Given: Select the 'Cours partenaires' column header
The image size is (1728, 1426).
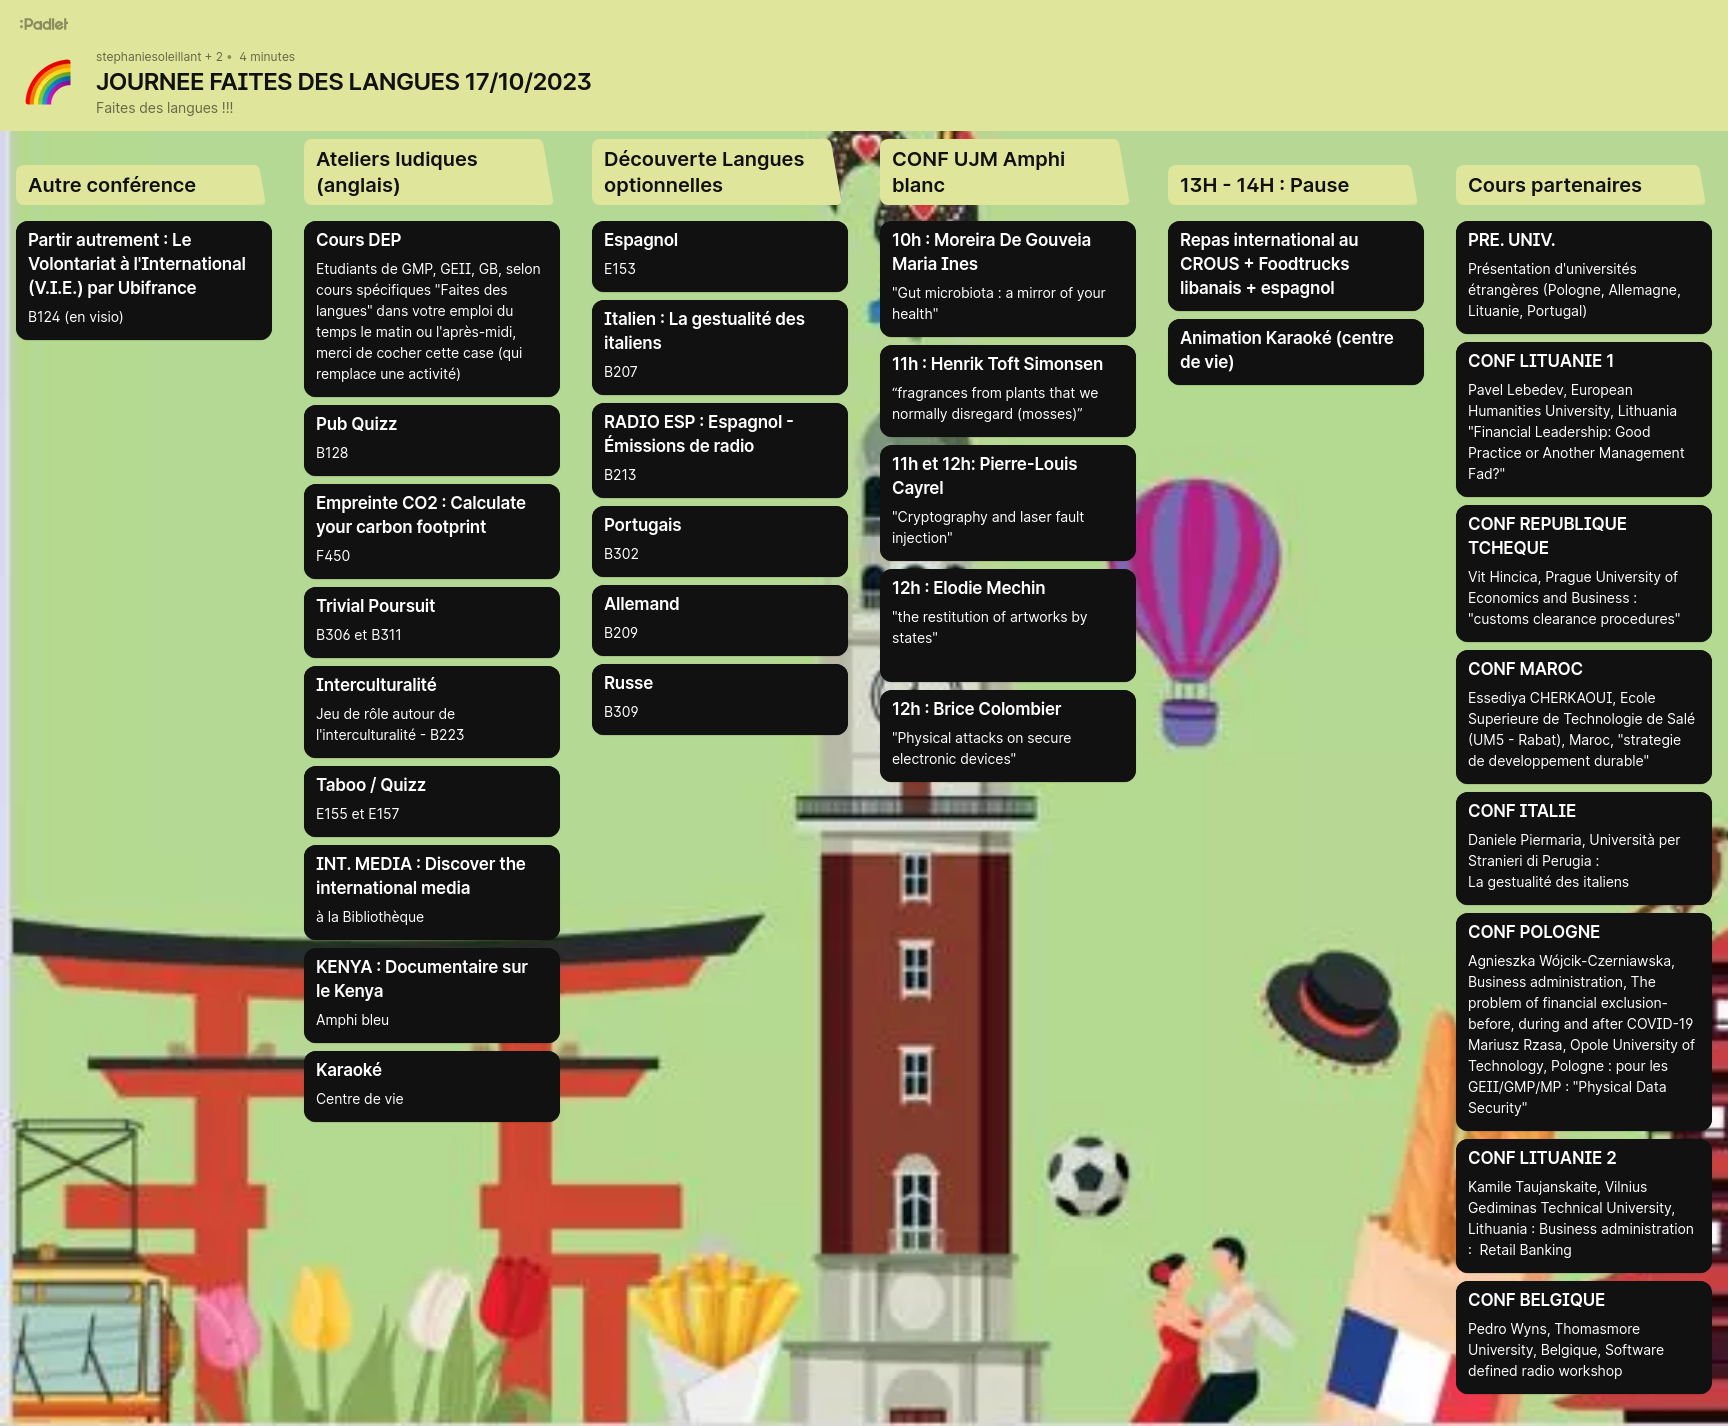Looking at the screenshot, I should 1580,185.
